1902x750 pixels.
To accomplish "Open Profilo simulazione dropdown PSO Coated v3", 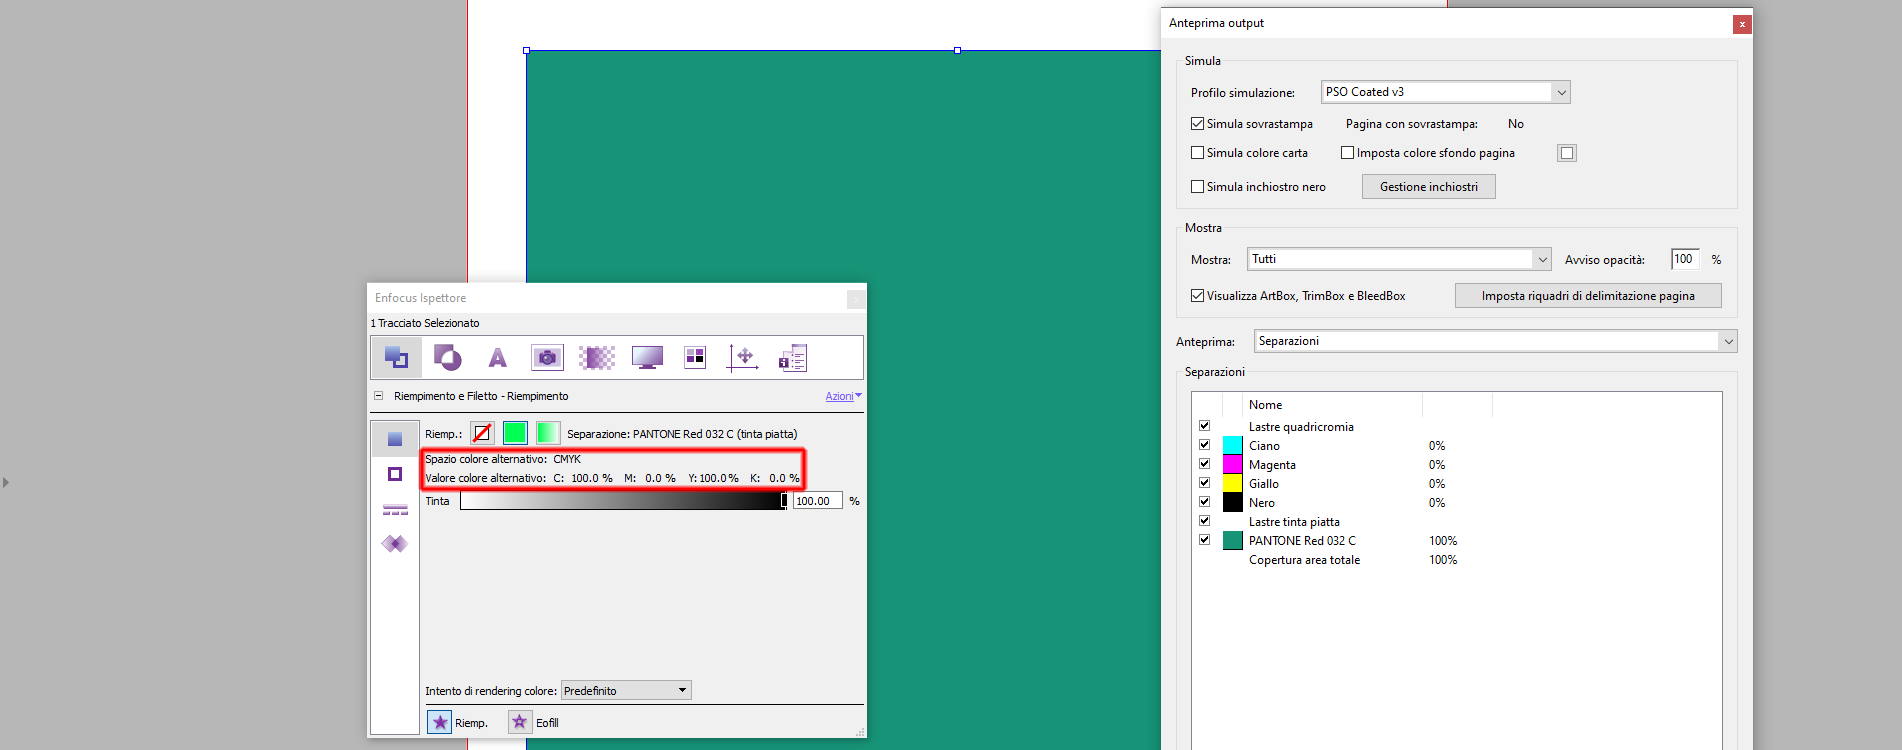I will (x=1445, y=92).
